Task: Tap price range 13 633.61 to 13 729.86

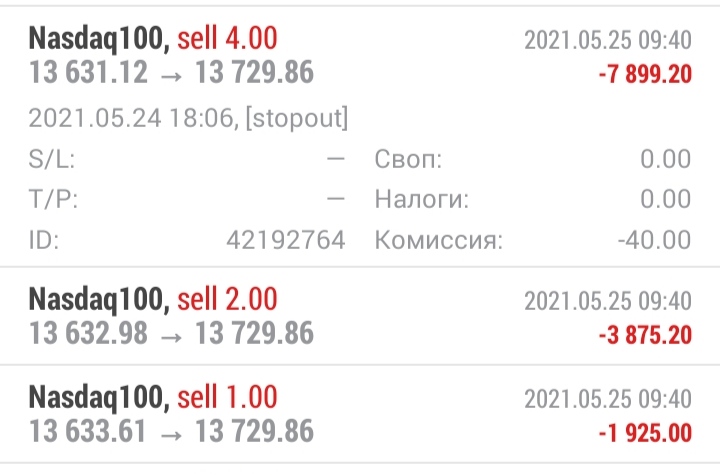Action: coord(171,431)
